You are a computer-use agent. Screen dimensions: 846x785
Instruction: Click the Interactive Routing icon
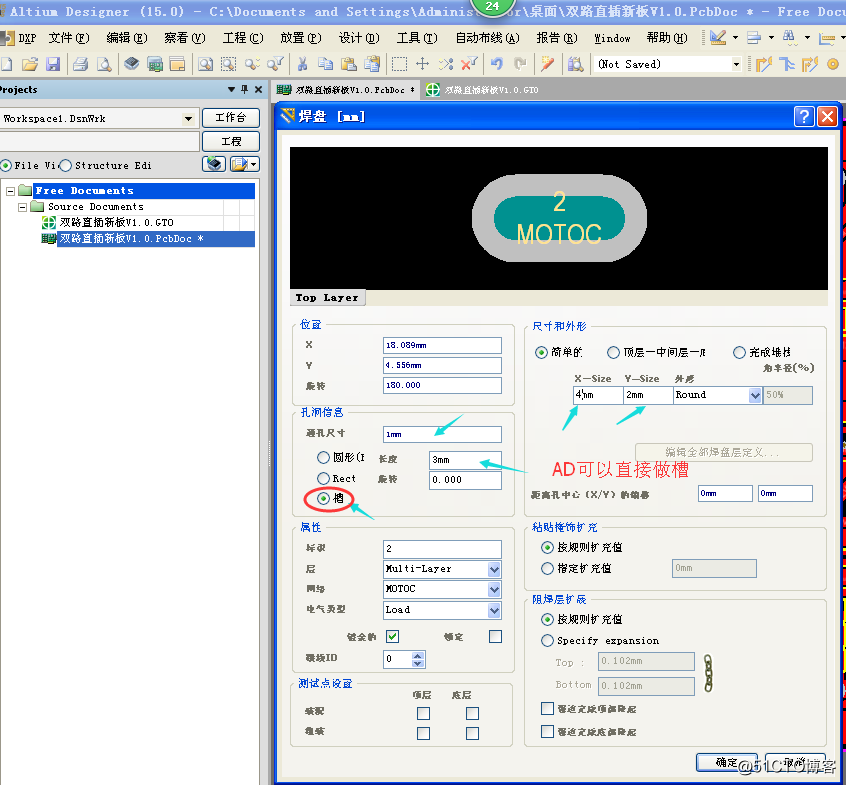pyautogui.click(x=763, y=64)
